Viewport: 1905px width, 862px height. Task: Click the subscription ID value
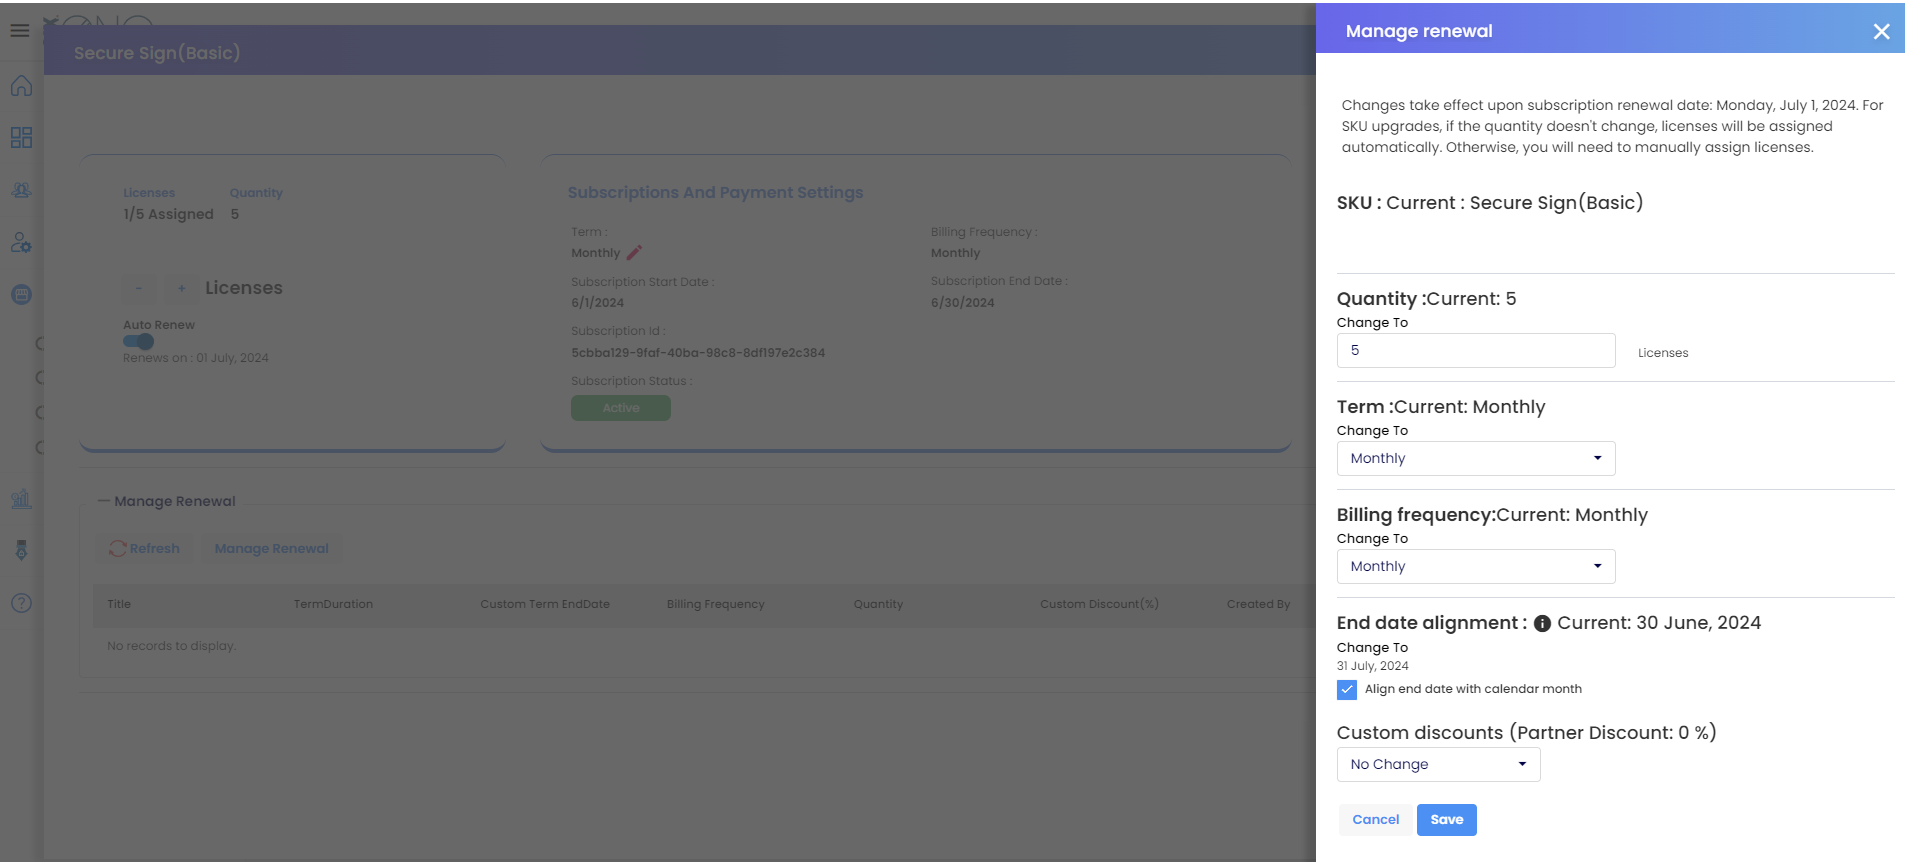tap(698, 353)
